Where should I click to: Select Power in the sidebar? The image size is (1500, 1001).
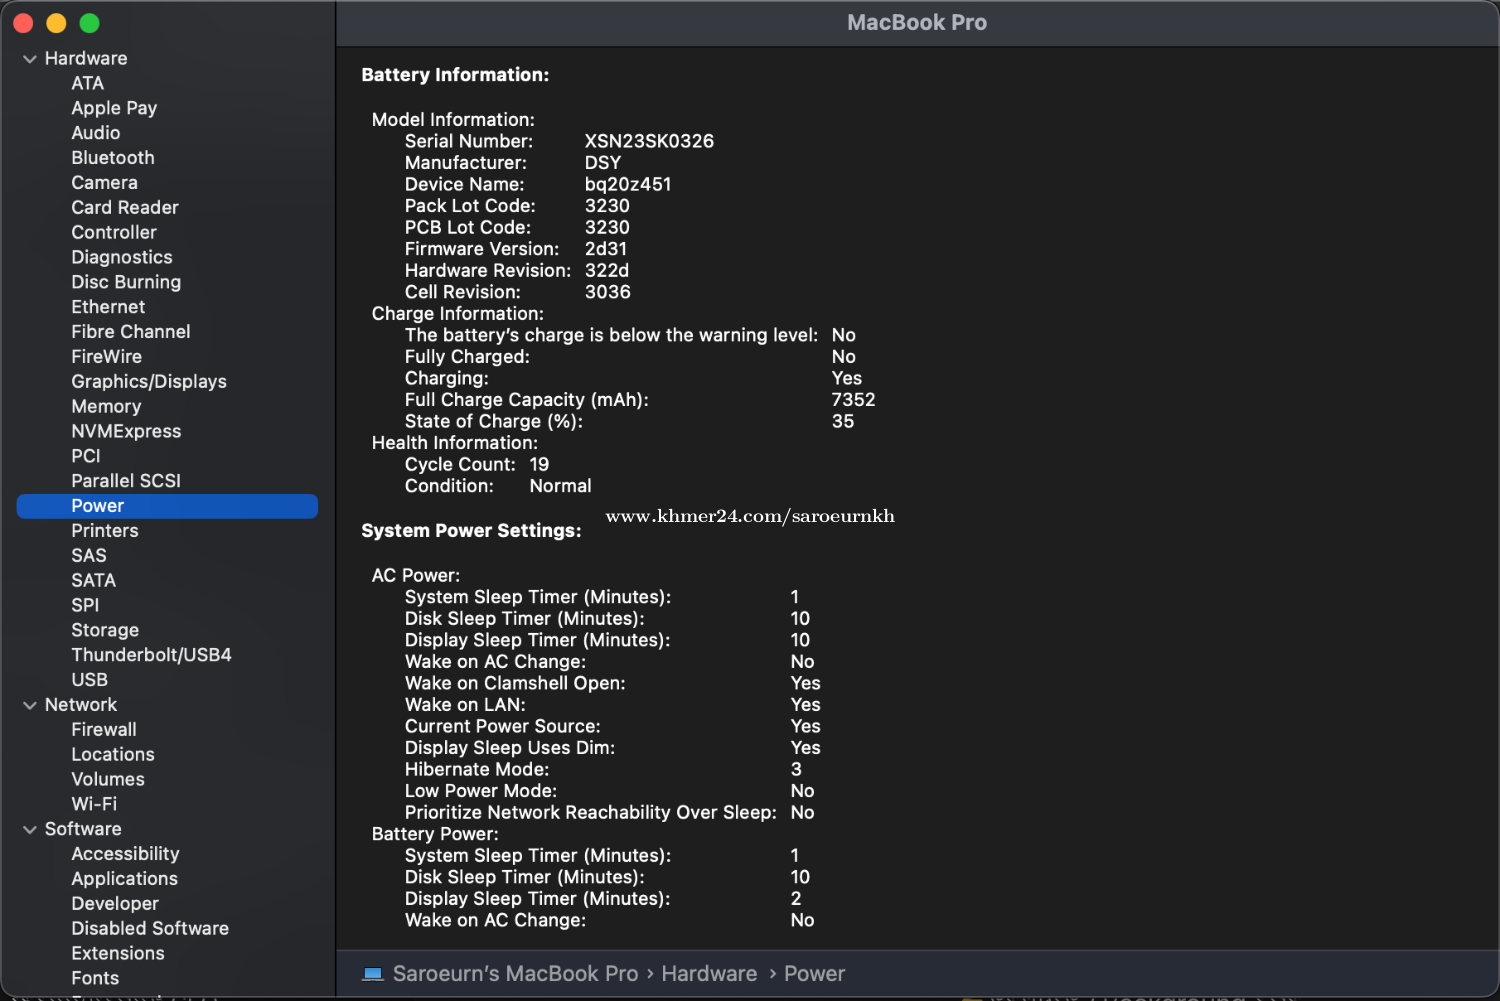pos(98,506)
